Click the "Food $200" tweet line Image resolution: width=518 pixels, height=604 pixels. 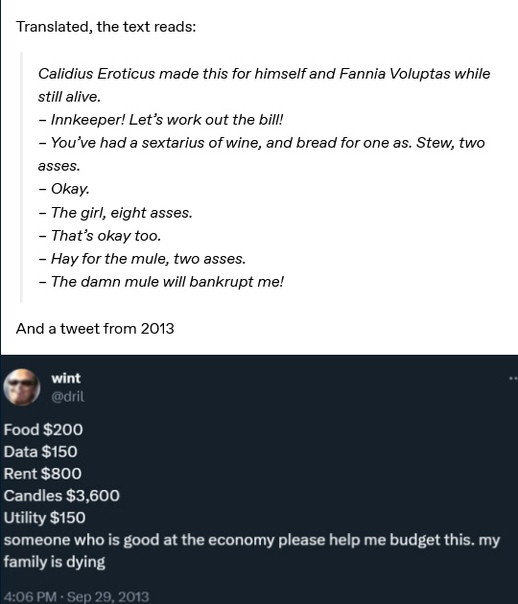(43, 430)
